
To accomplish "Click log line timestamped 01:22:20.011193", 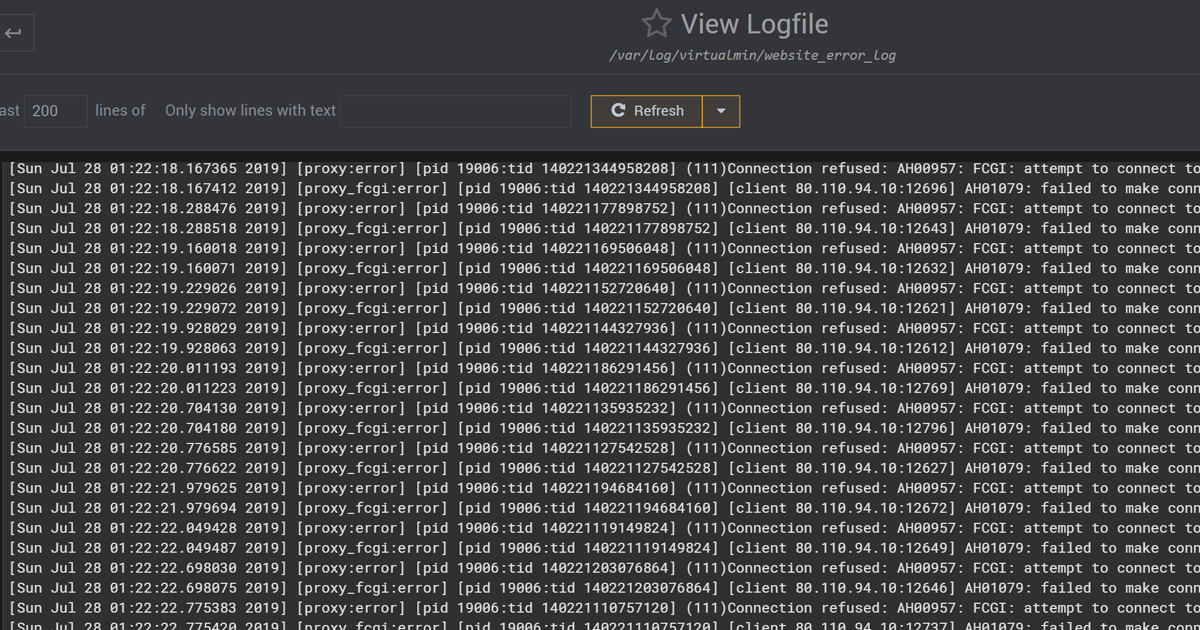I will [x=604, y=368].
